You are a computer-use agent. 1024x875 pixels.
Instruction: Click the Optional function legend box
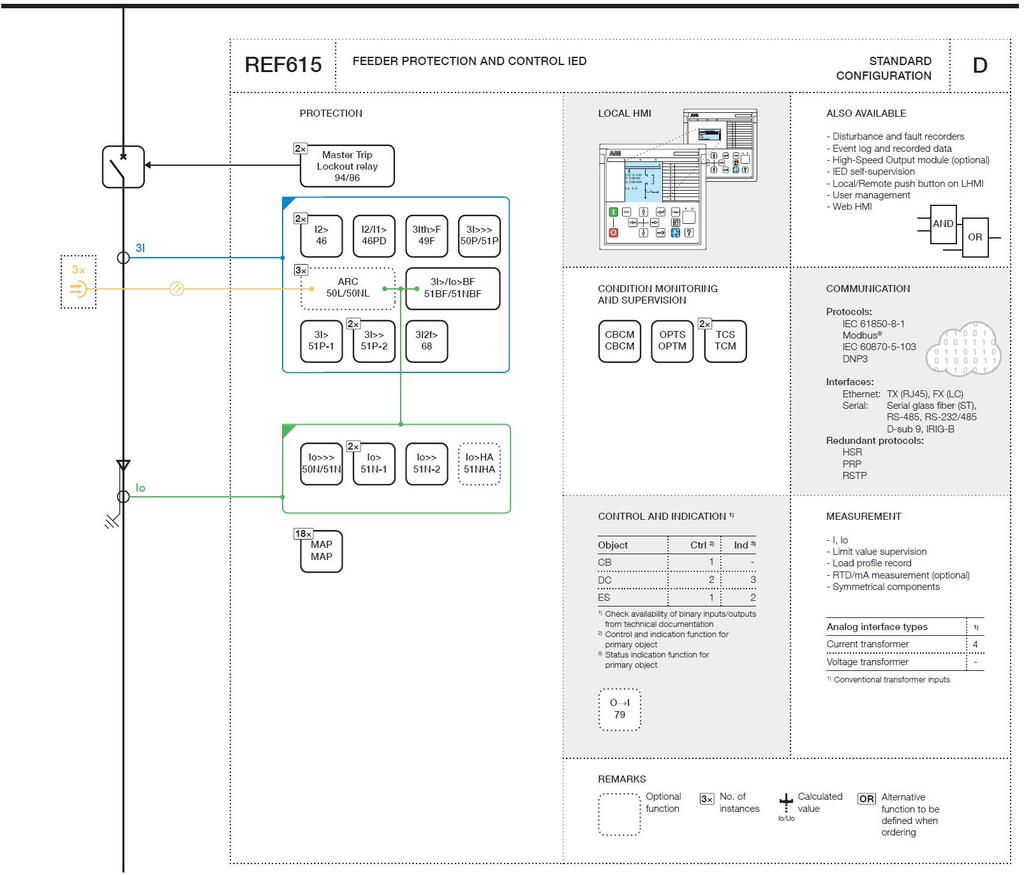pos(619,814)
